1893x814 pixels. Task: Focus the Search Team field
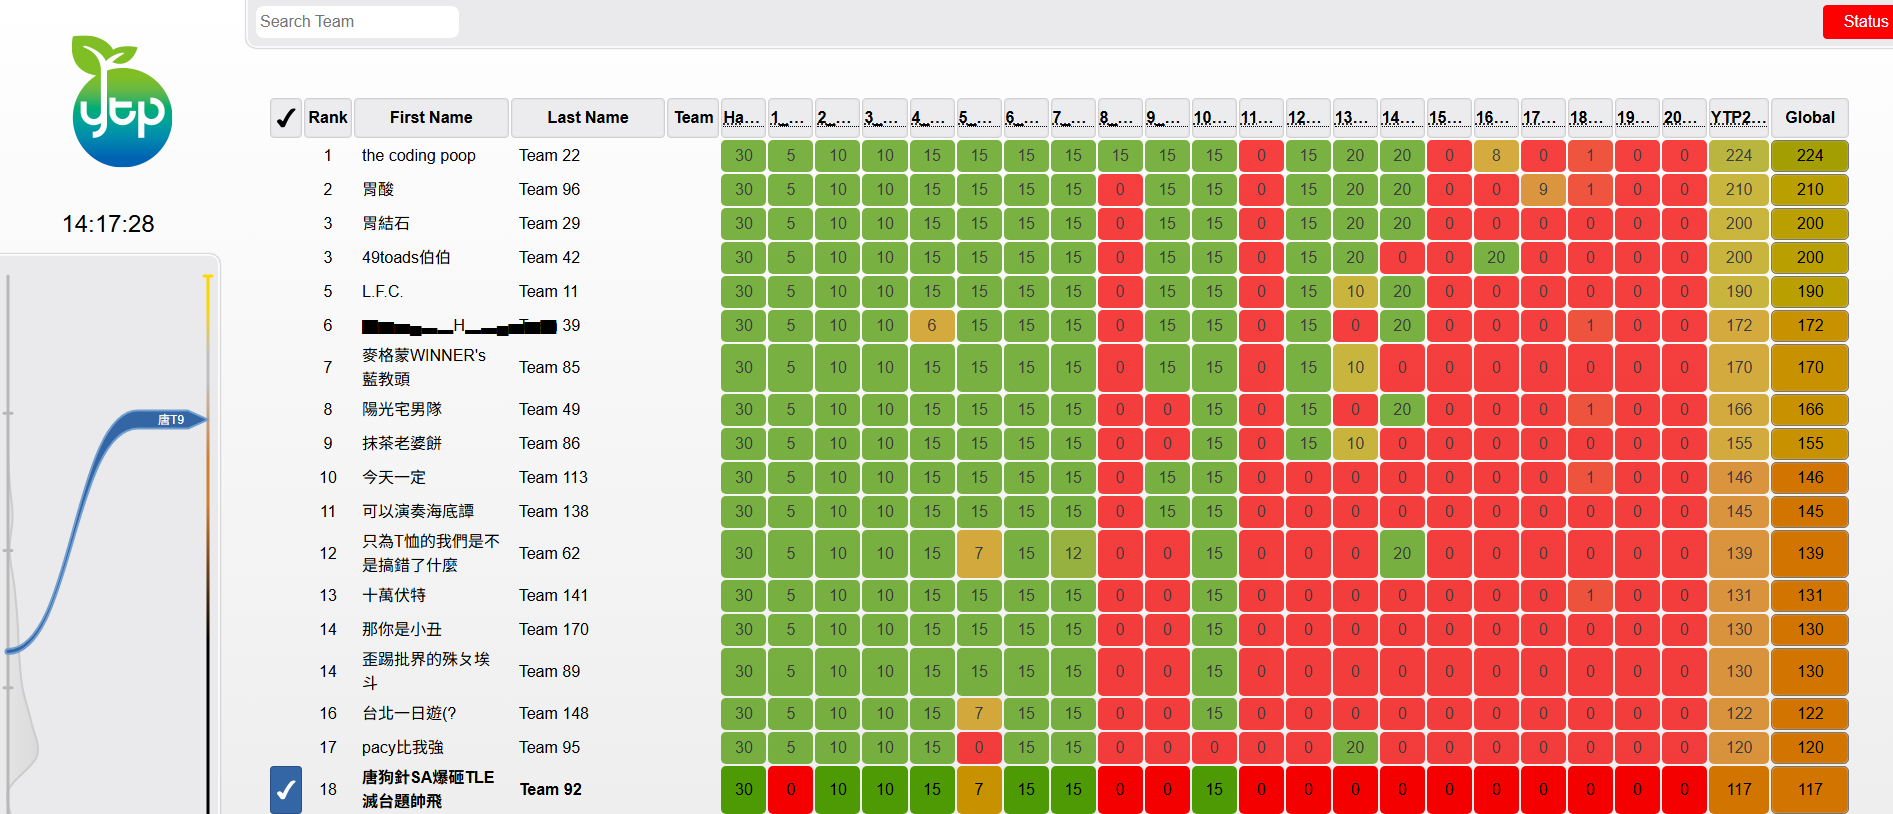[x=357, y=22]
